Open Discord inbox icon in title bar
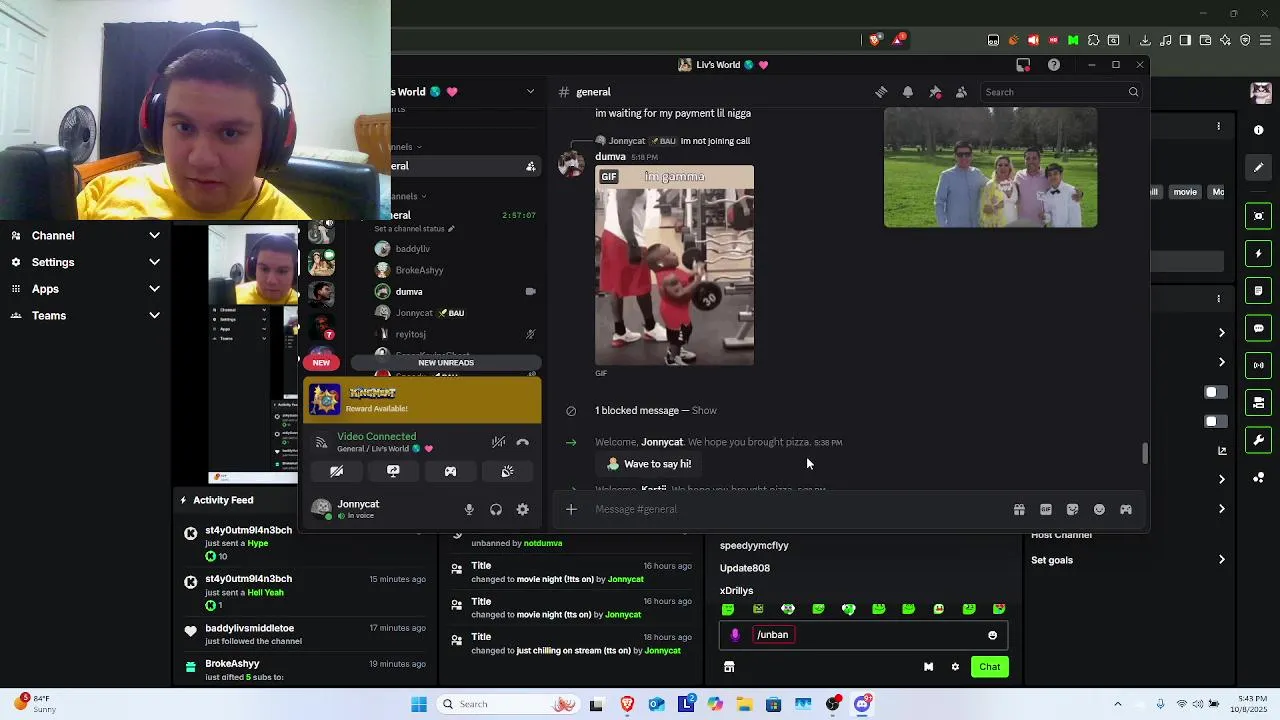Image resolution: width=1280 pixels, height=720 pixels. tap(1023, 65)
